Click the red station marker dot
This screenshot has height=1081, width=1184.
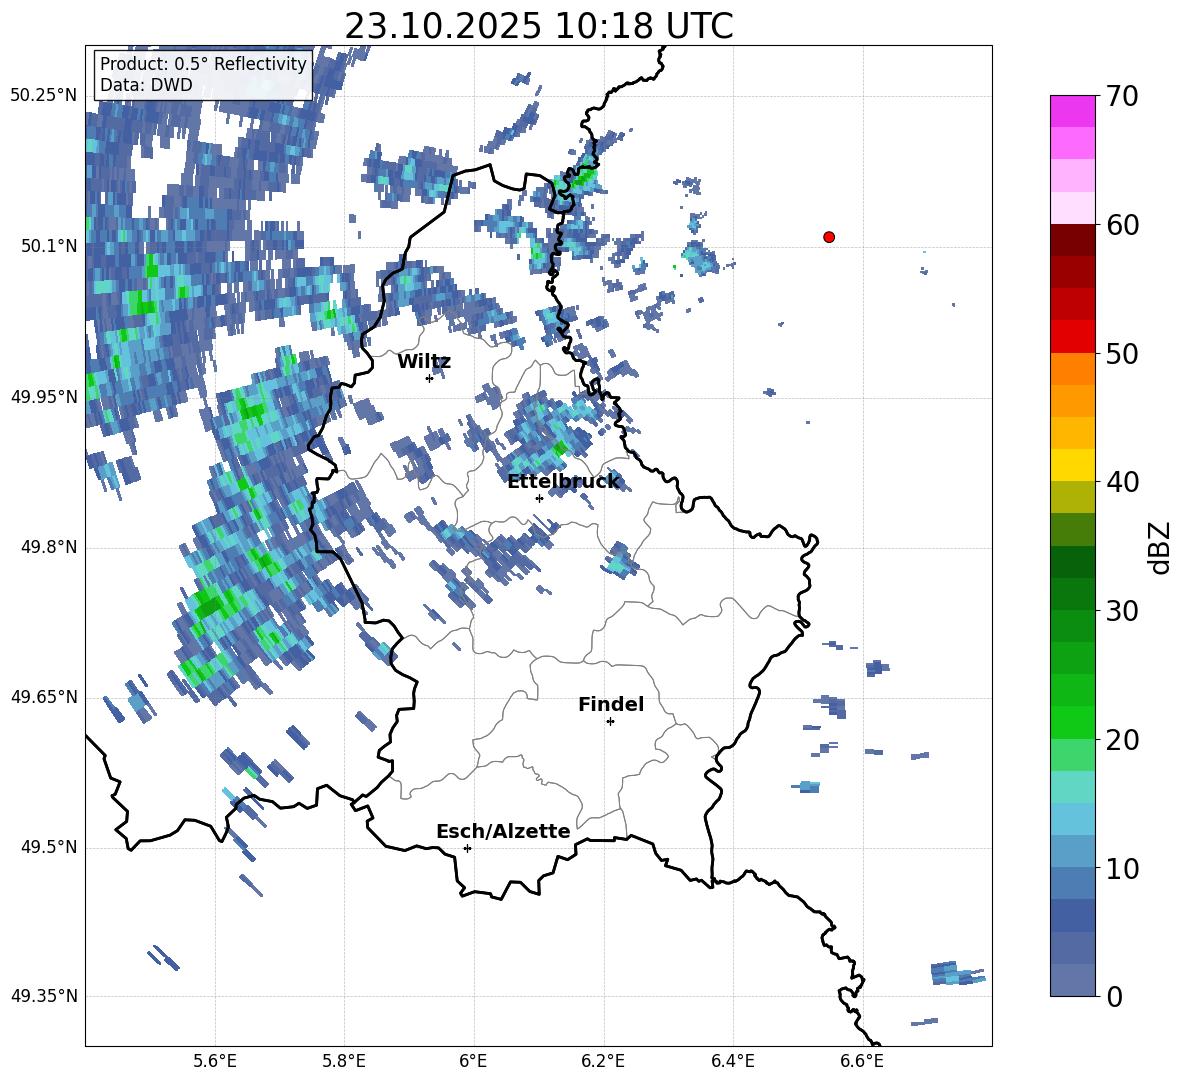click(x=828, y=237)
